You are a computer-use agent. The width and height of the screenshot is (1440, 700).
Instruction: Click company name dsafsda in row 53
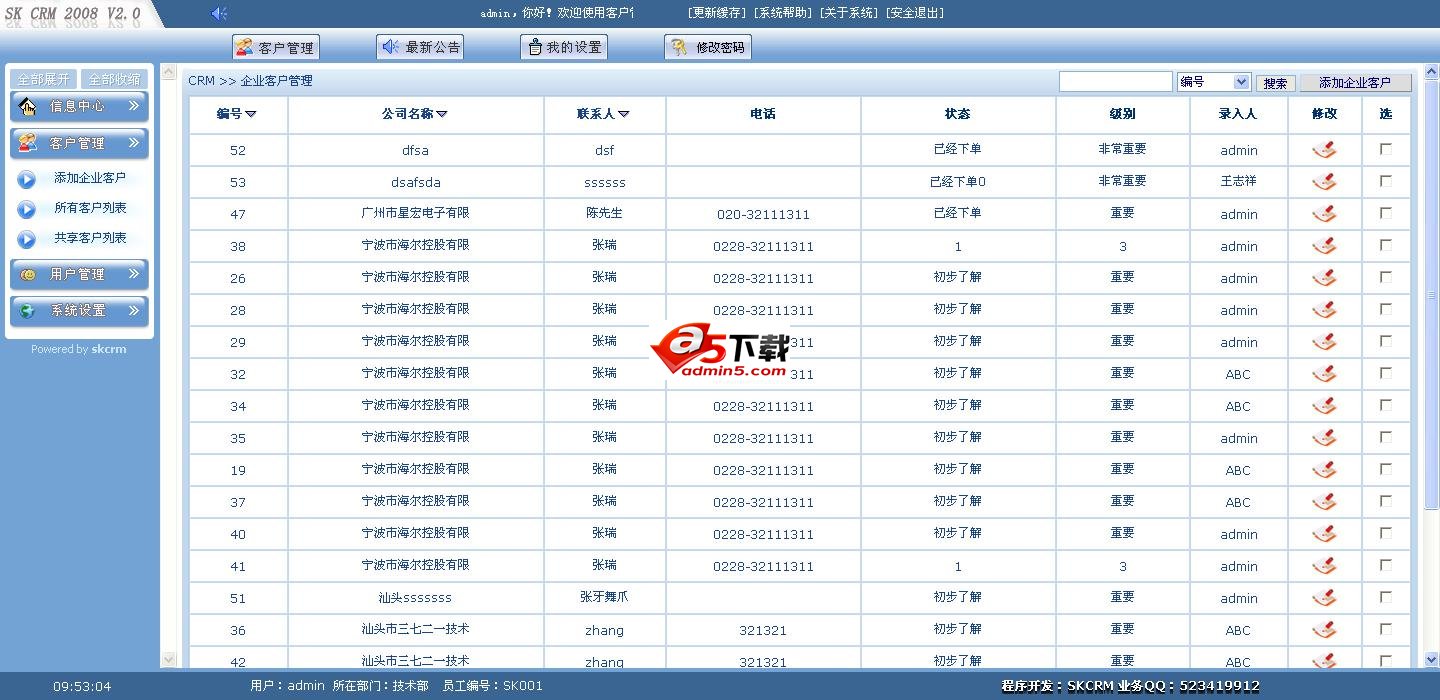tap(415, 182)
